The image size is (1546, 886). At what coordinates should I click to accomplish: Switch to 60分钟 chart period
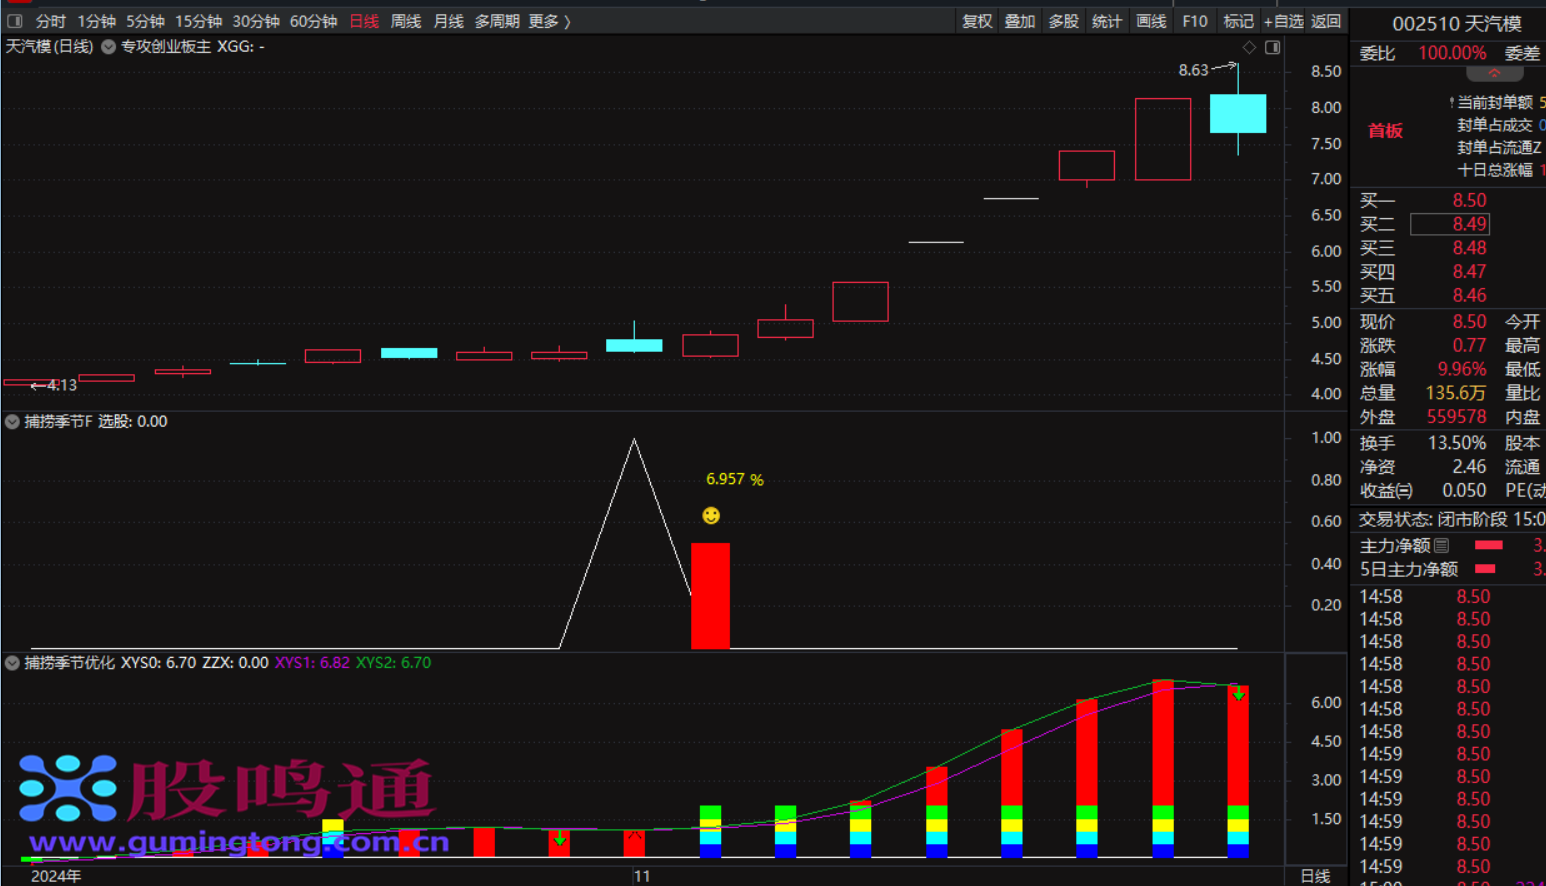[x=313, y=21]
